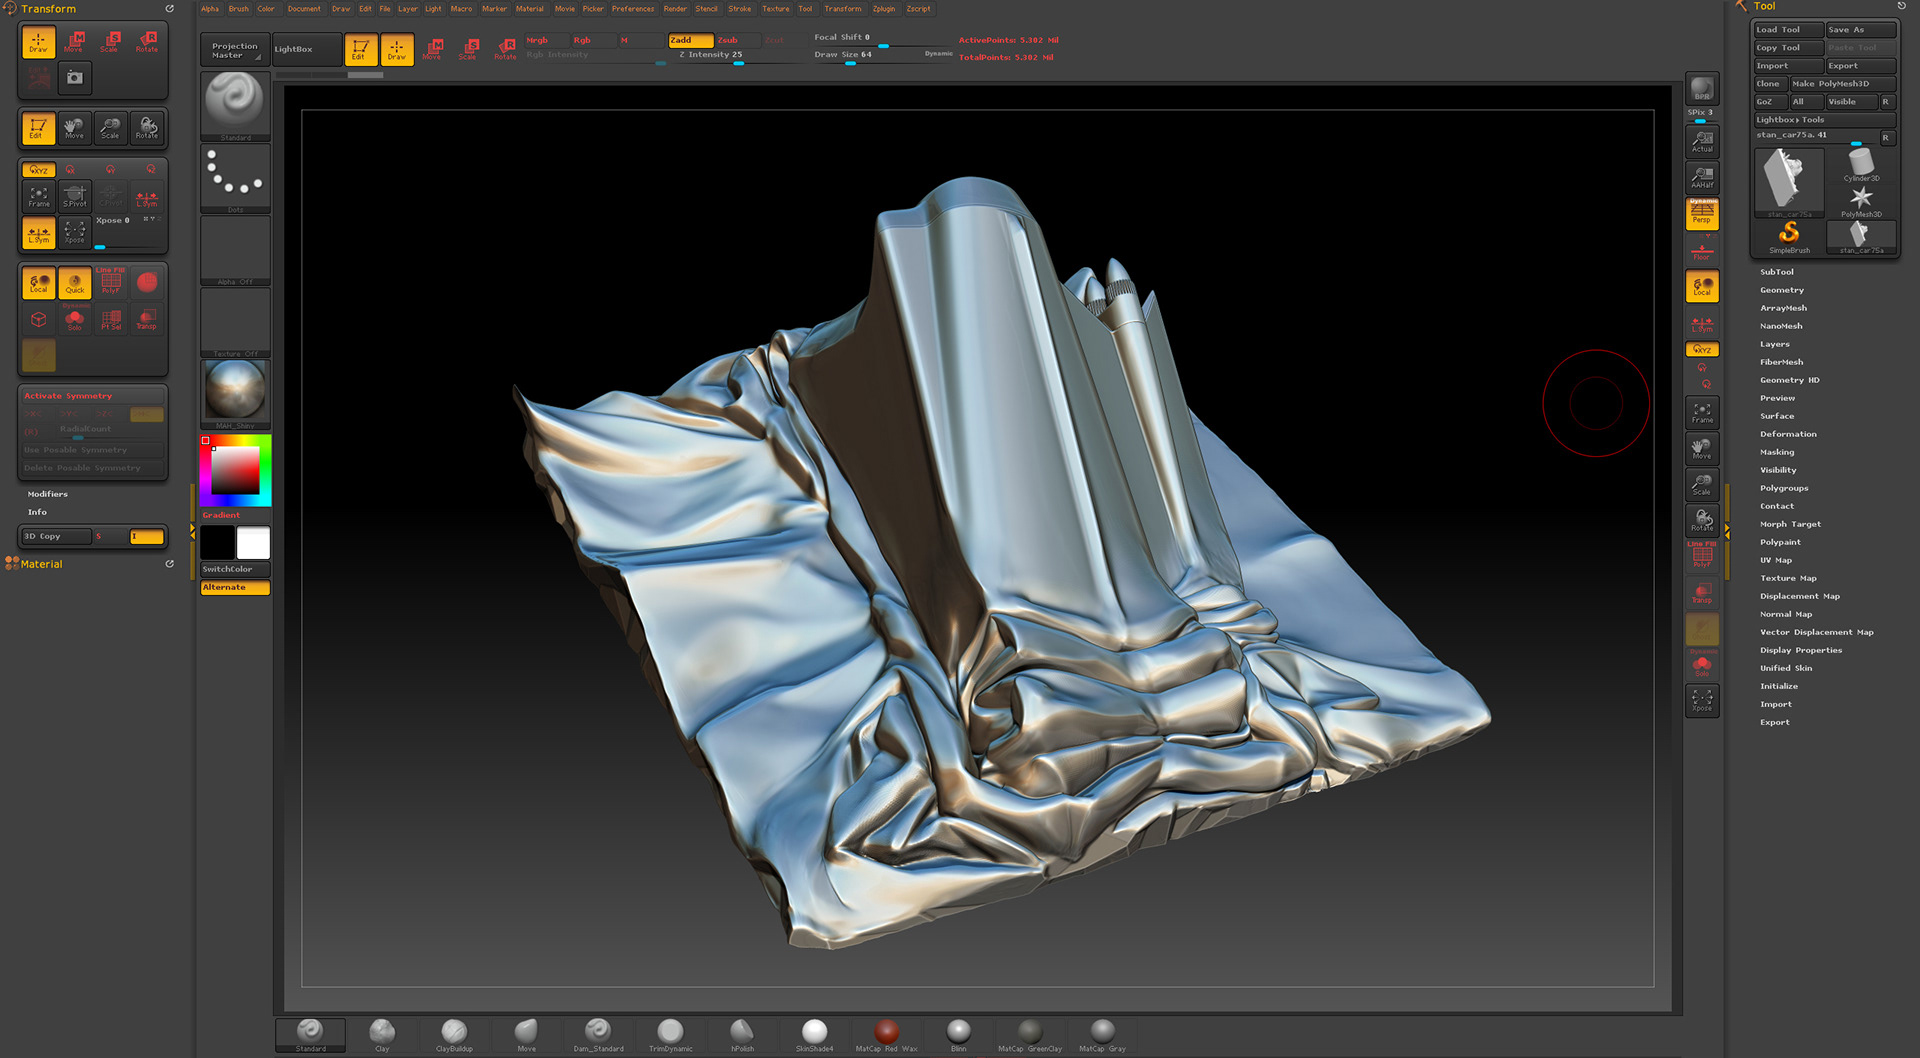Toggle Persp perspective mode on right shelf

coord(1702,213)
